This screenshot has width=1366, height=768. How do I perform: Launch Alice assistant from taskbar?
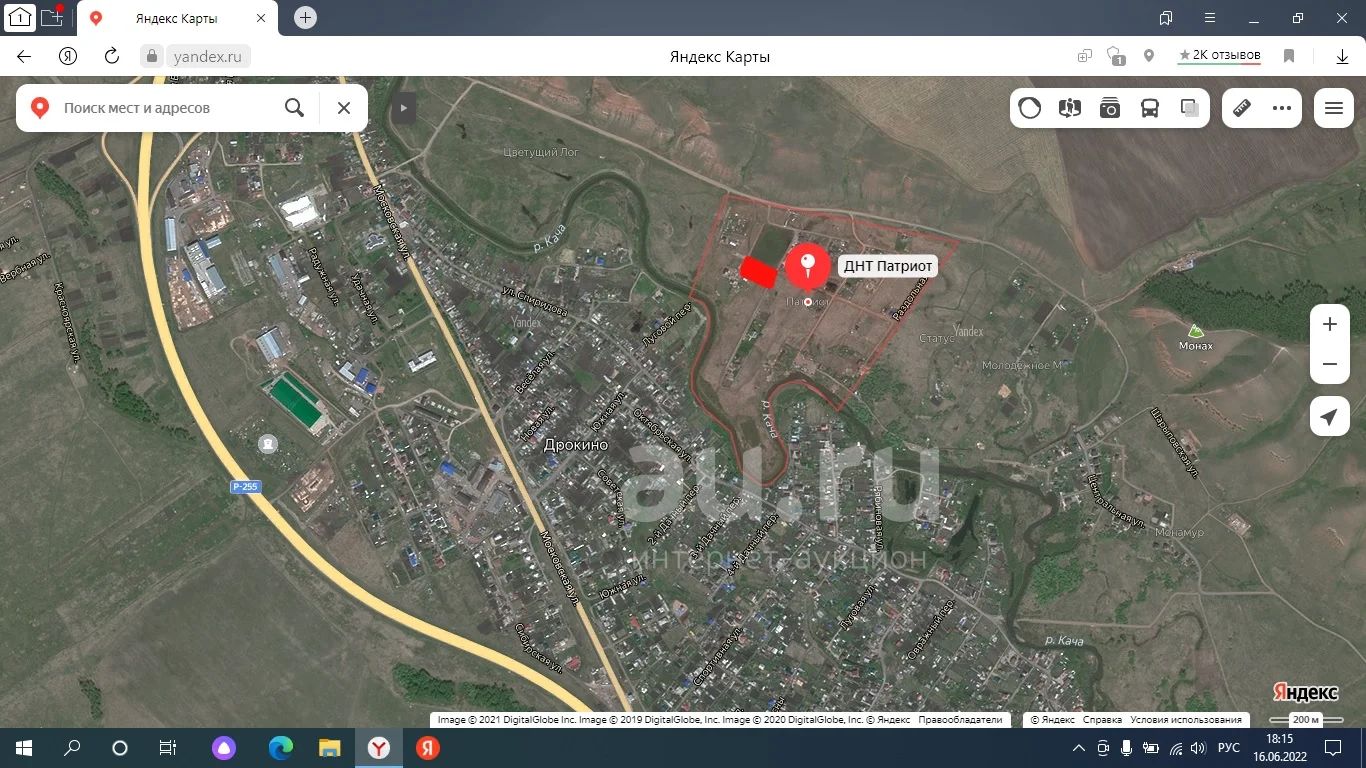tap(224, 748)
